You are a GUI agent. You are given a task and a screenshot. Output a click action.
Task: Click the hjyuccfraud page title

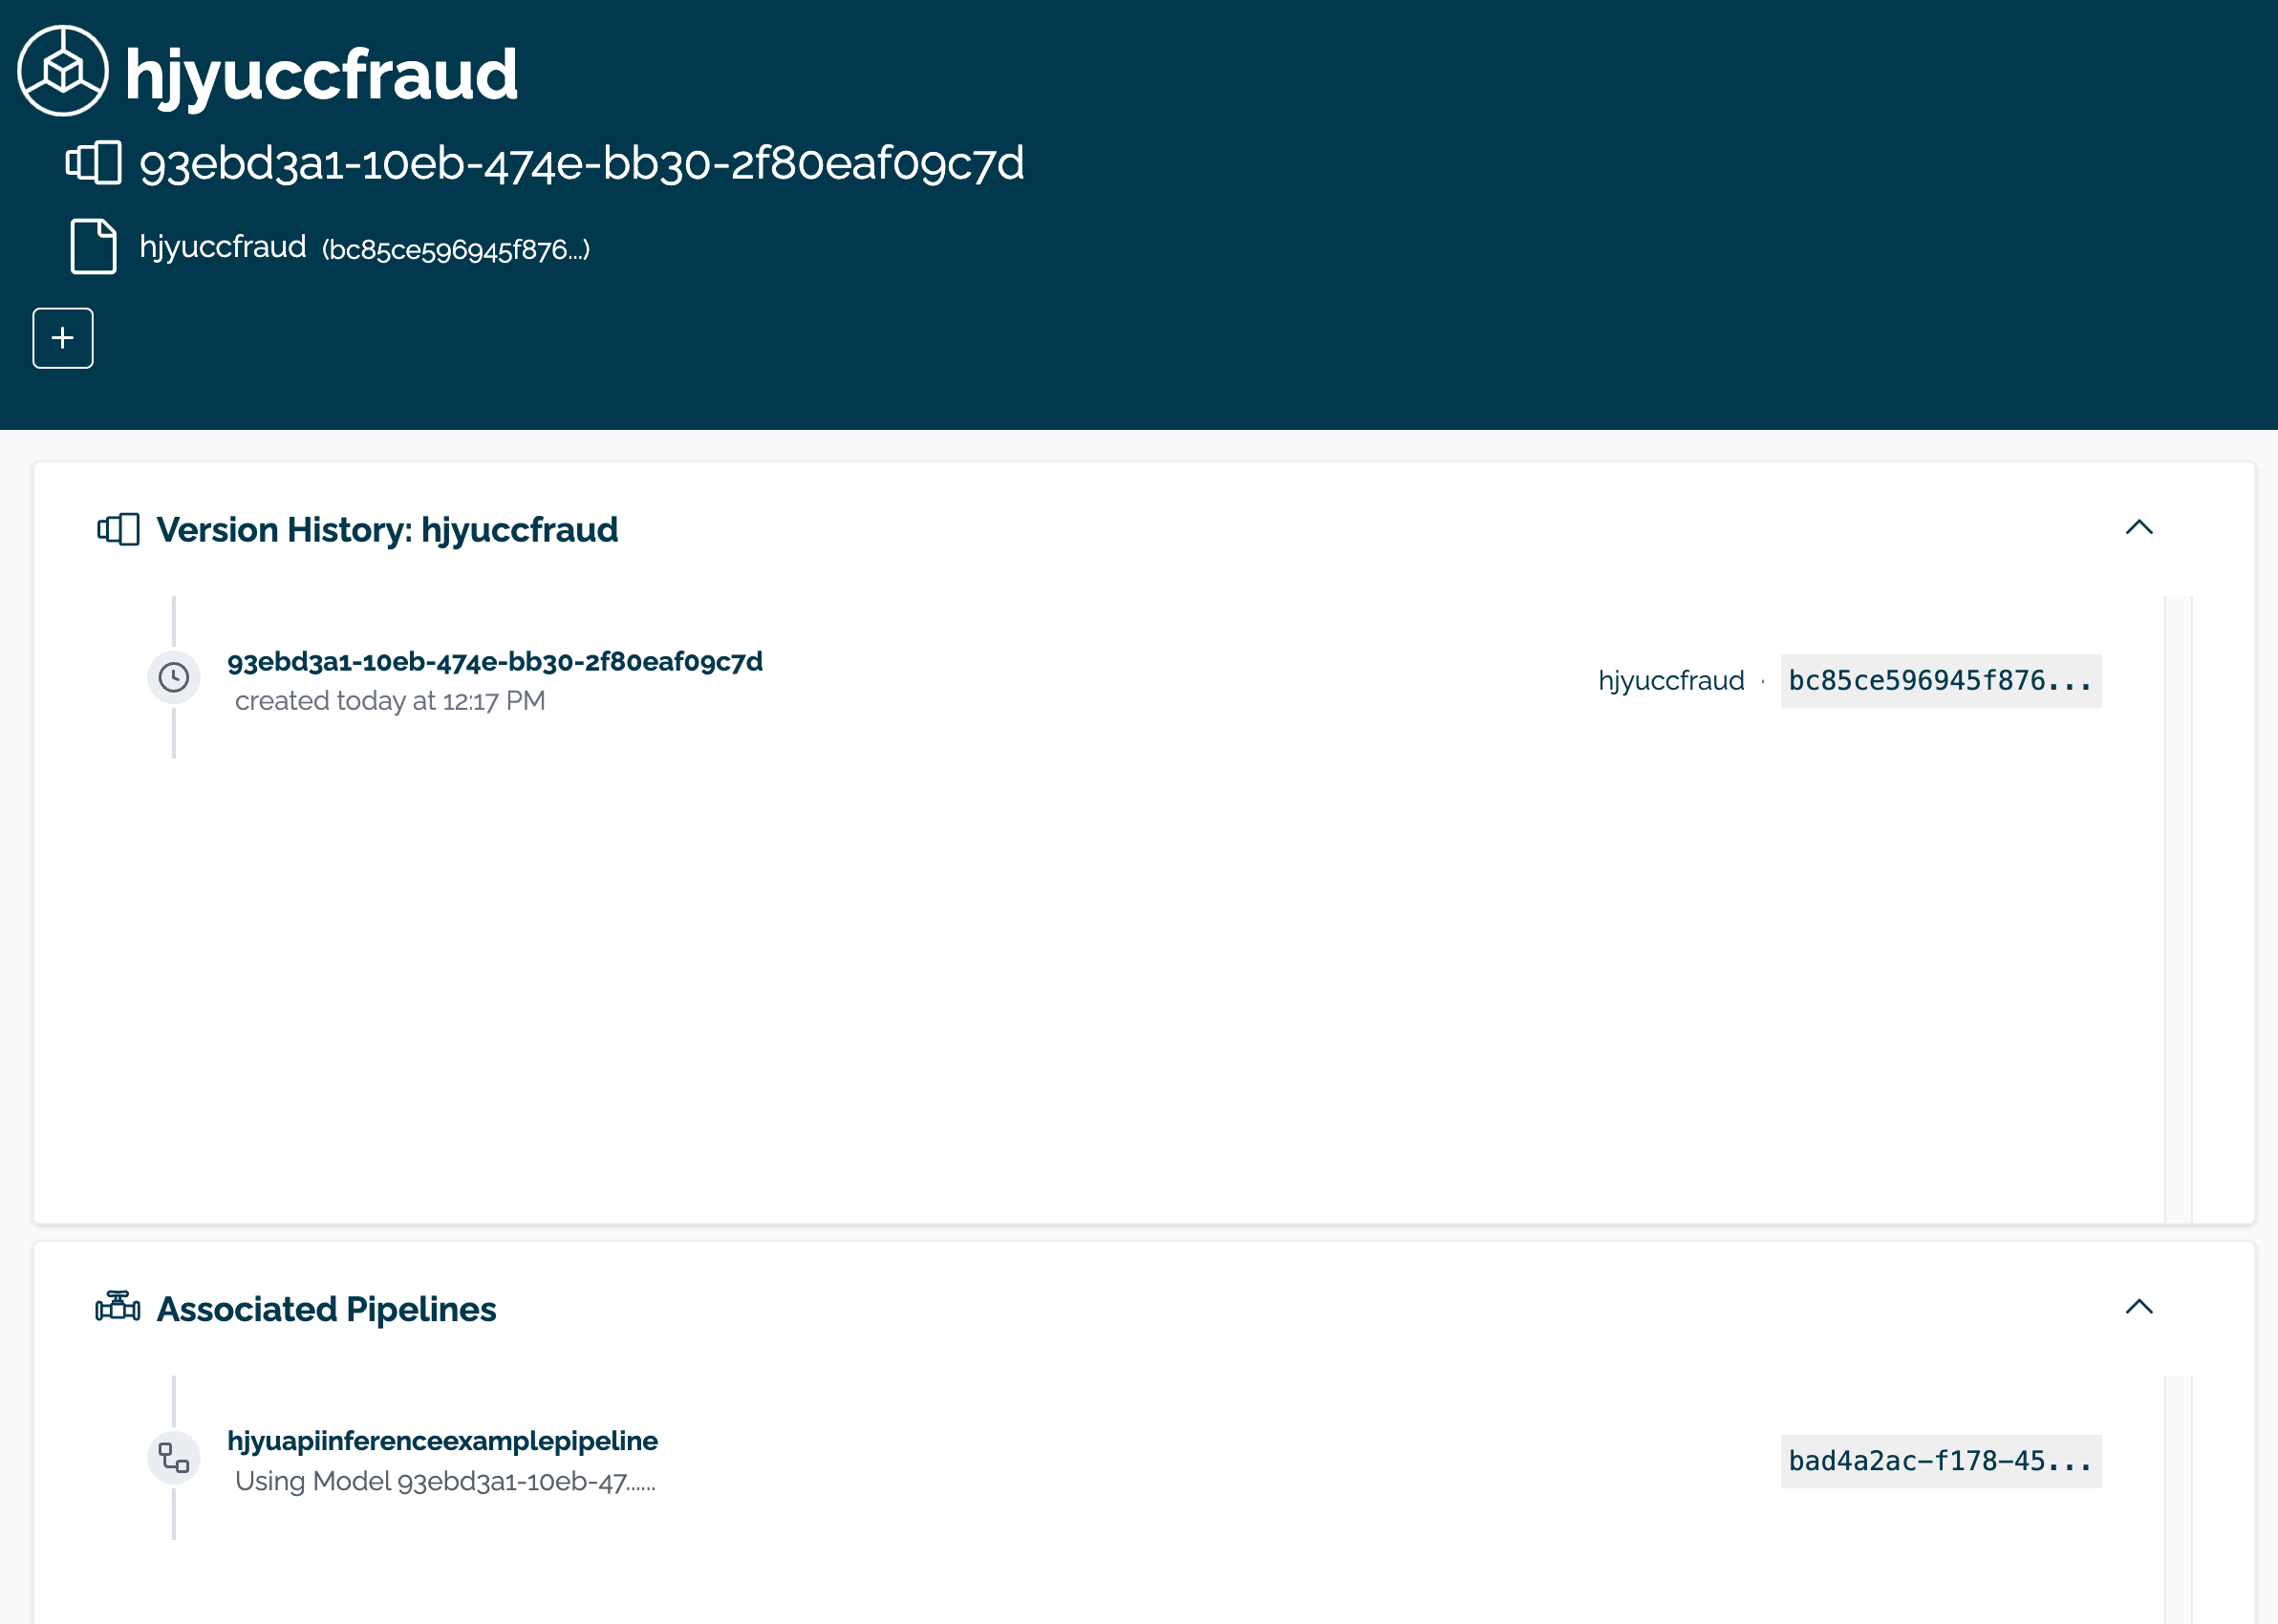click(321, 74)
